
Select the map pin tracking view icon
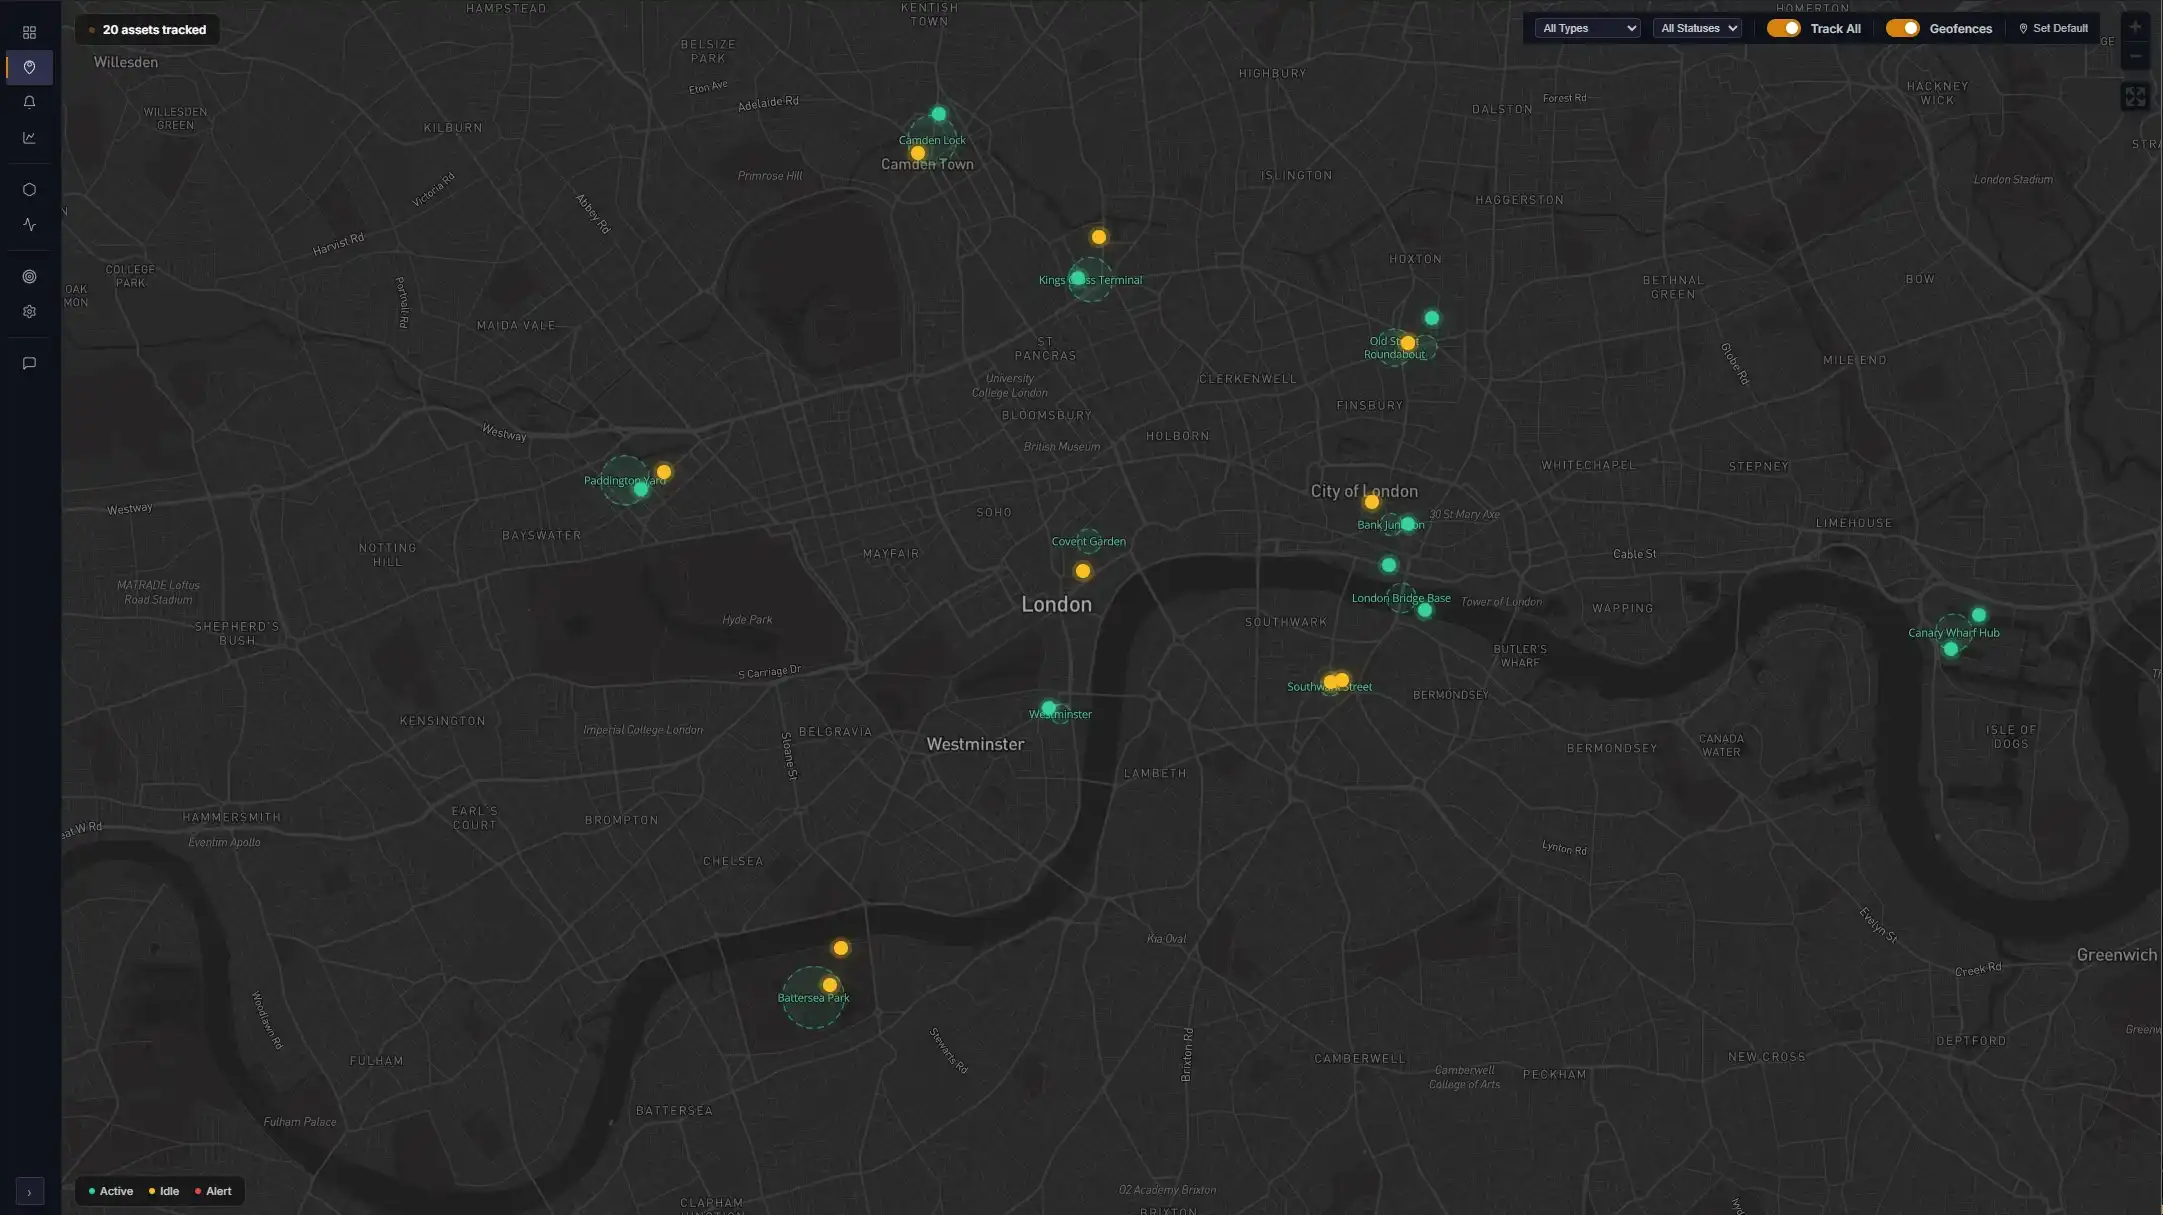coord(29,68)
